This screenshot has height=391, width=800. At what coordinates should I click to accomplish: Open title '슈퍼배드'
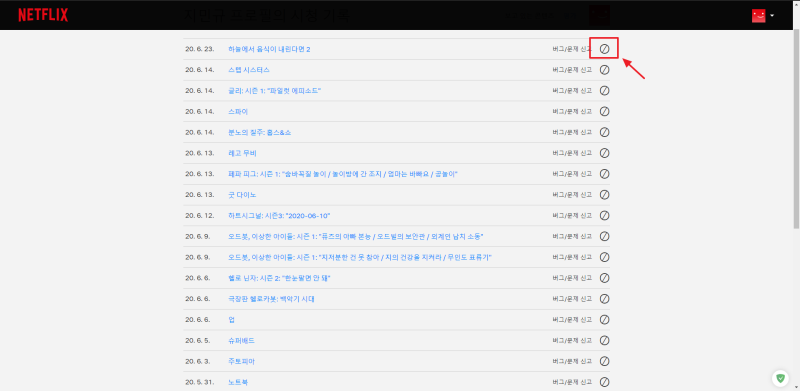pos(242,340)
